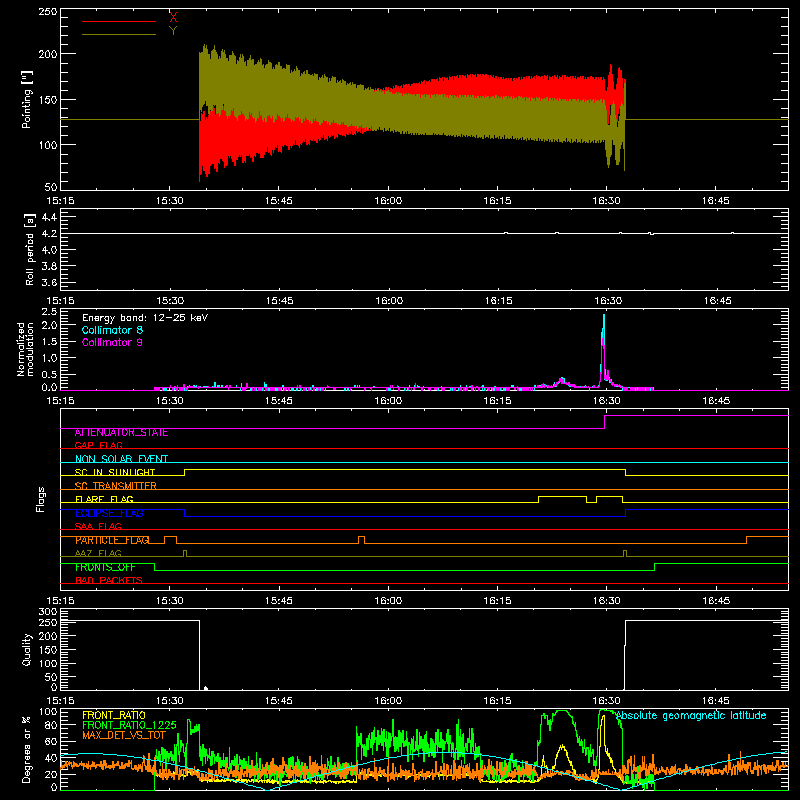Click the 'Pointing' vertical axis title

coord(27,100)
